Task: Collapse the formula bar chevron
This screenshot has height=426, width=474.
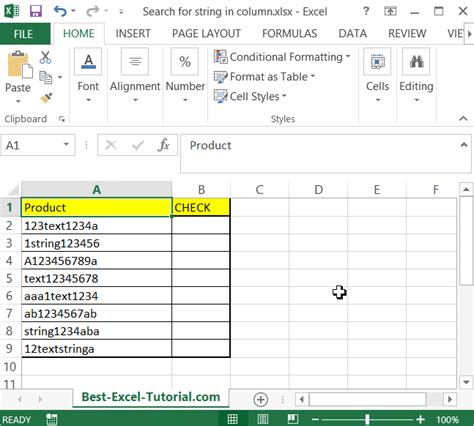Action: pyautogui.click(x=464, y=145)
